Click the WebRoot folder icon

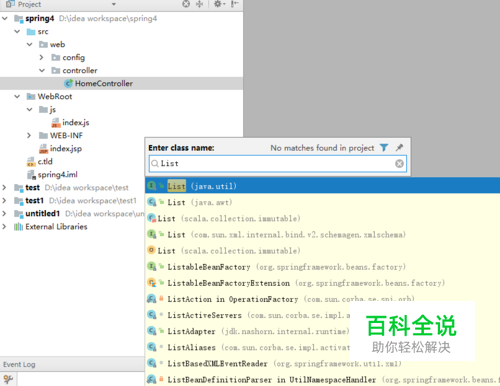pyautogui.click(x=31, y=97)
